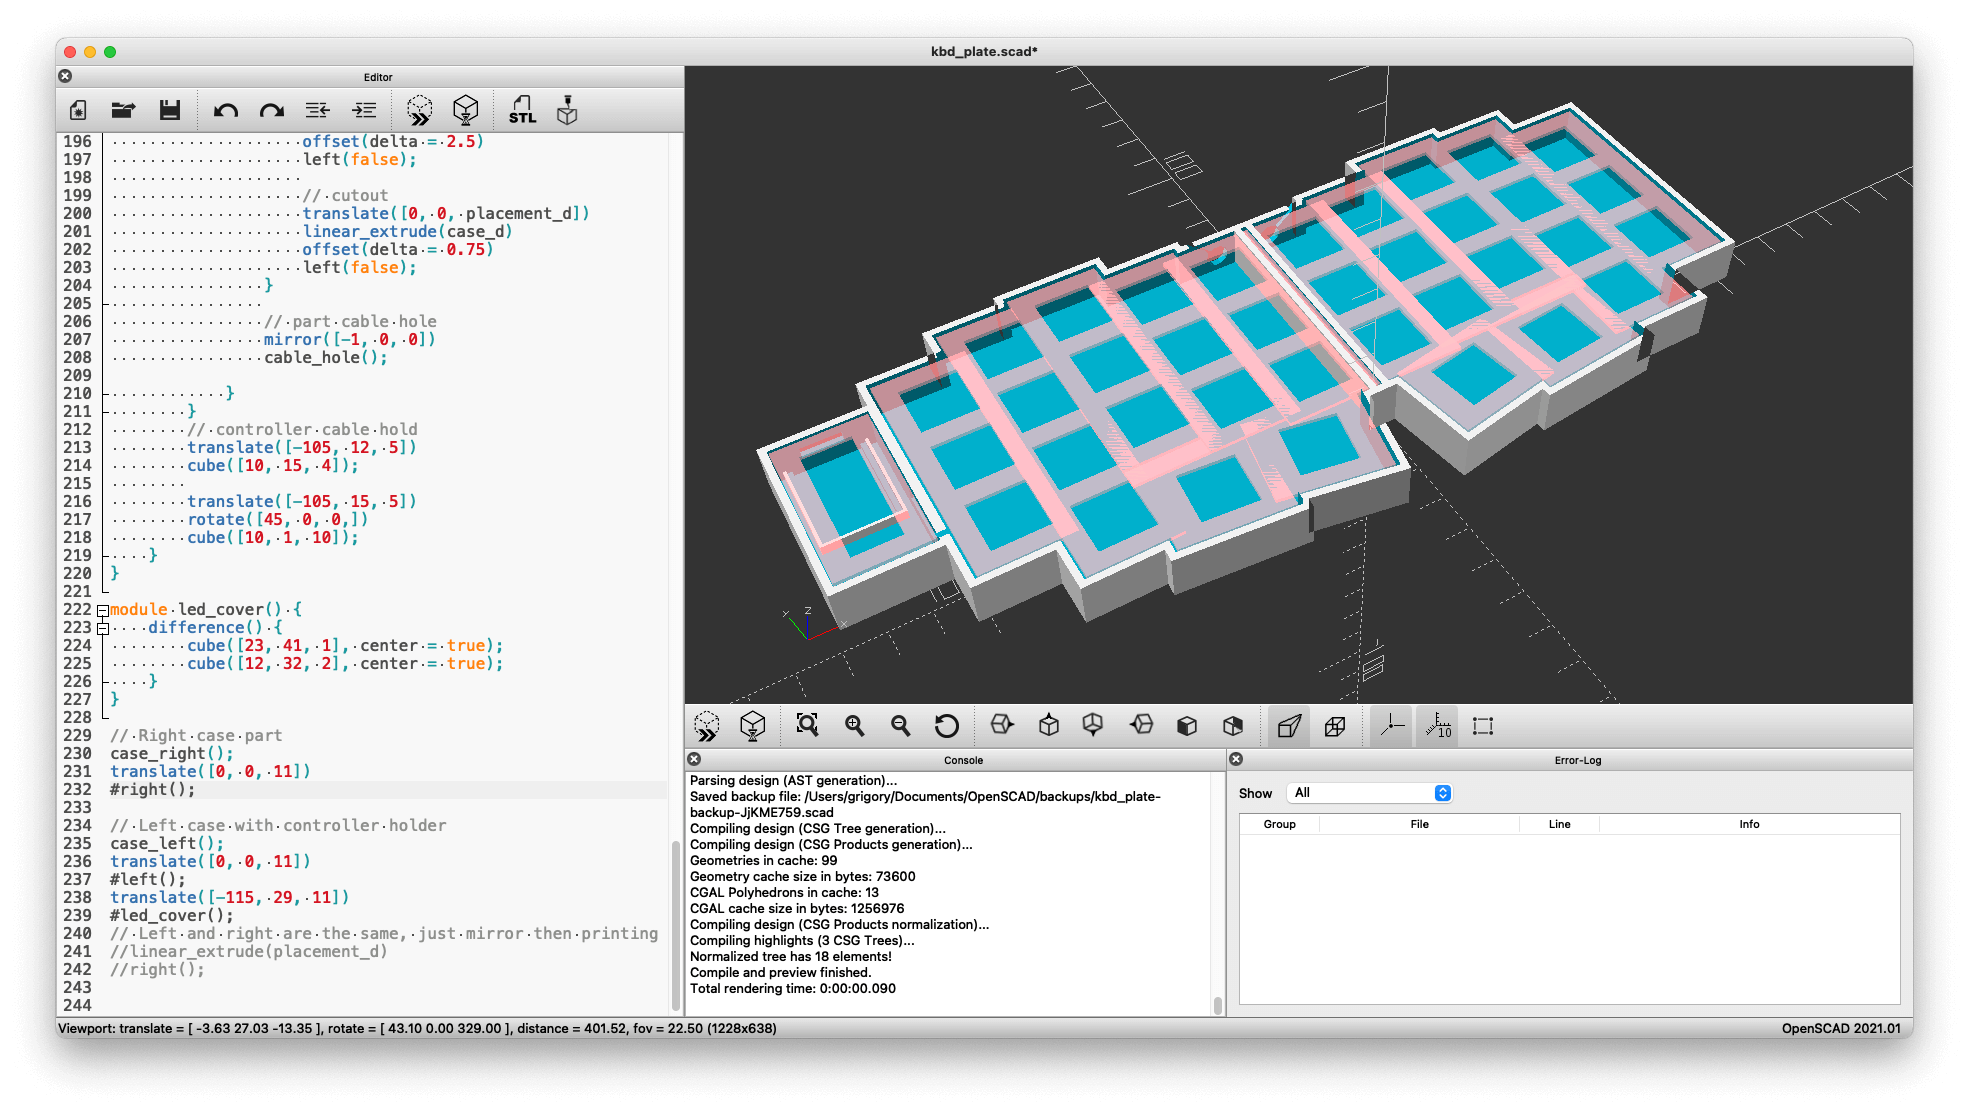
Task: Click the Save file icon in the editor toolbar
Action: [x=170, y=110]
